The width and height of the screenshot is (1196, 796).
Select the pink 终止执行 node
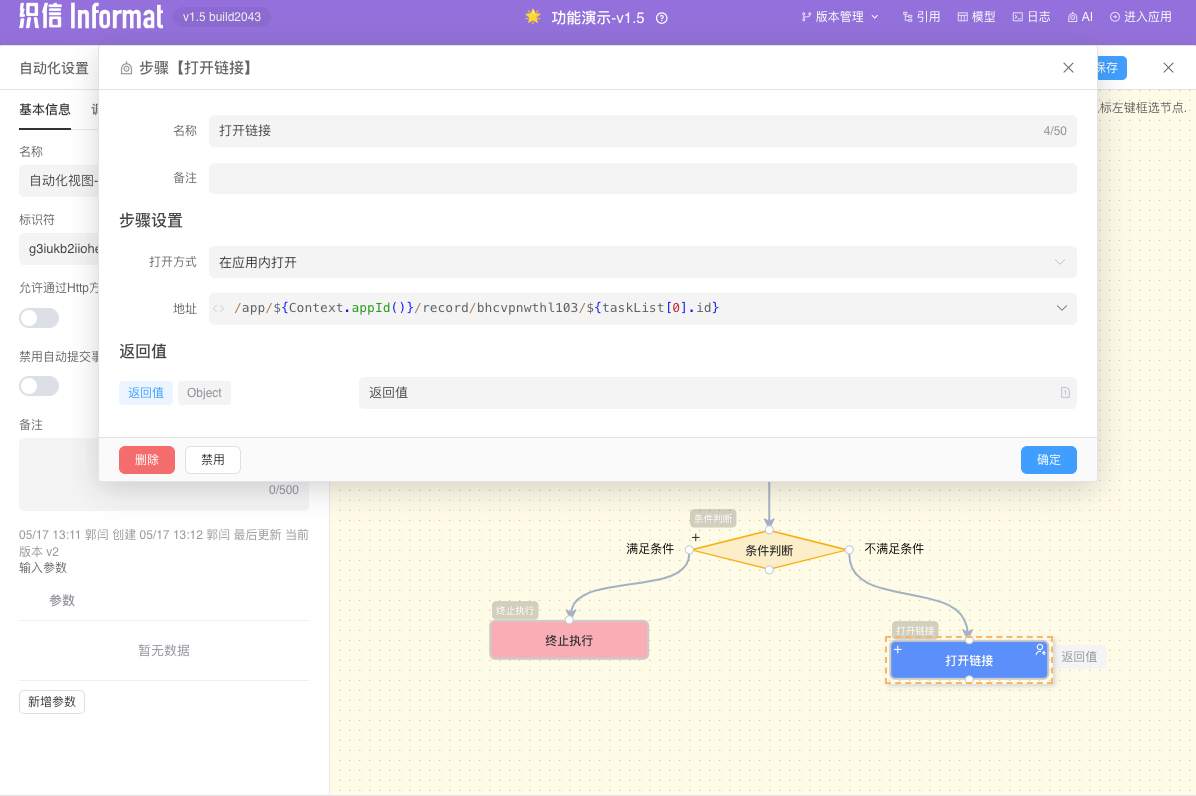(x=569, y=640)
